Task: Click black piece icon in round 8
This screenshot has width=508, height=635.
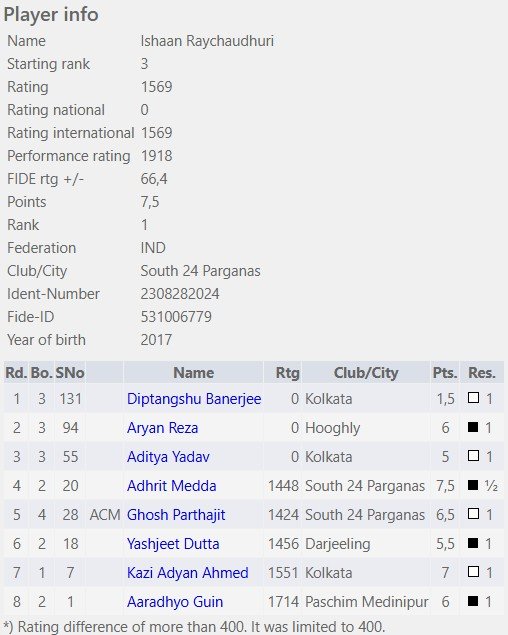Action: [473, 601]
